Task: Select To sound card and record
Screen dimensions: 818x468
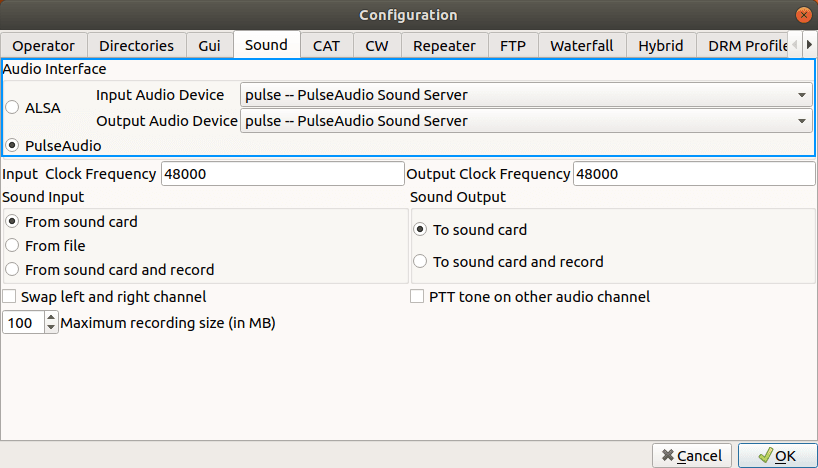Action: coord(420,261)
